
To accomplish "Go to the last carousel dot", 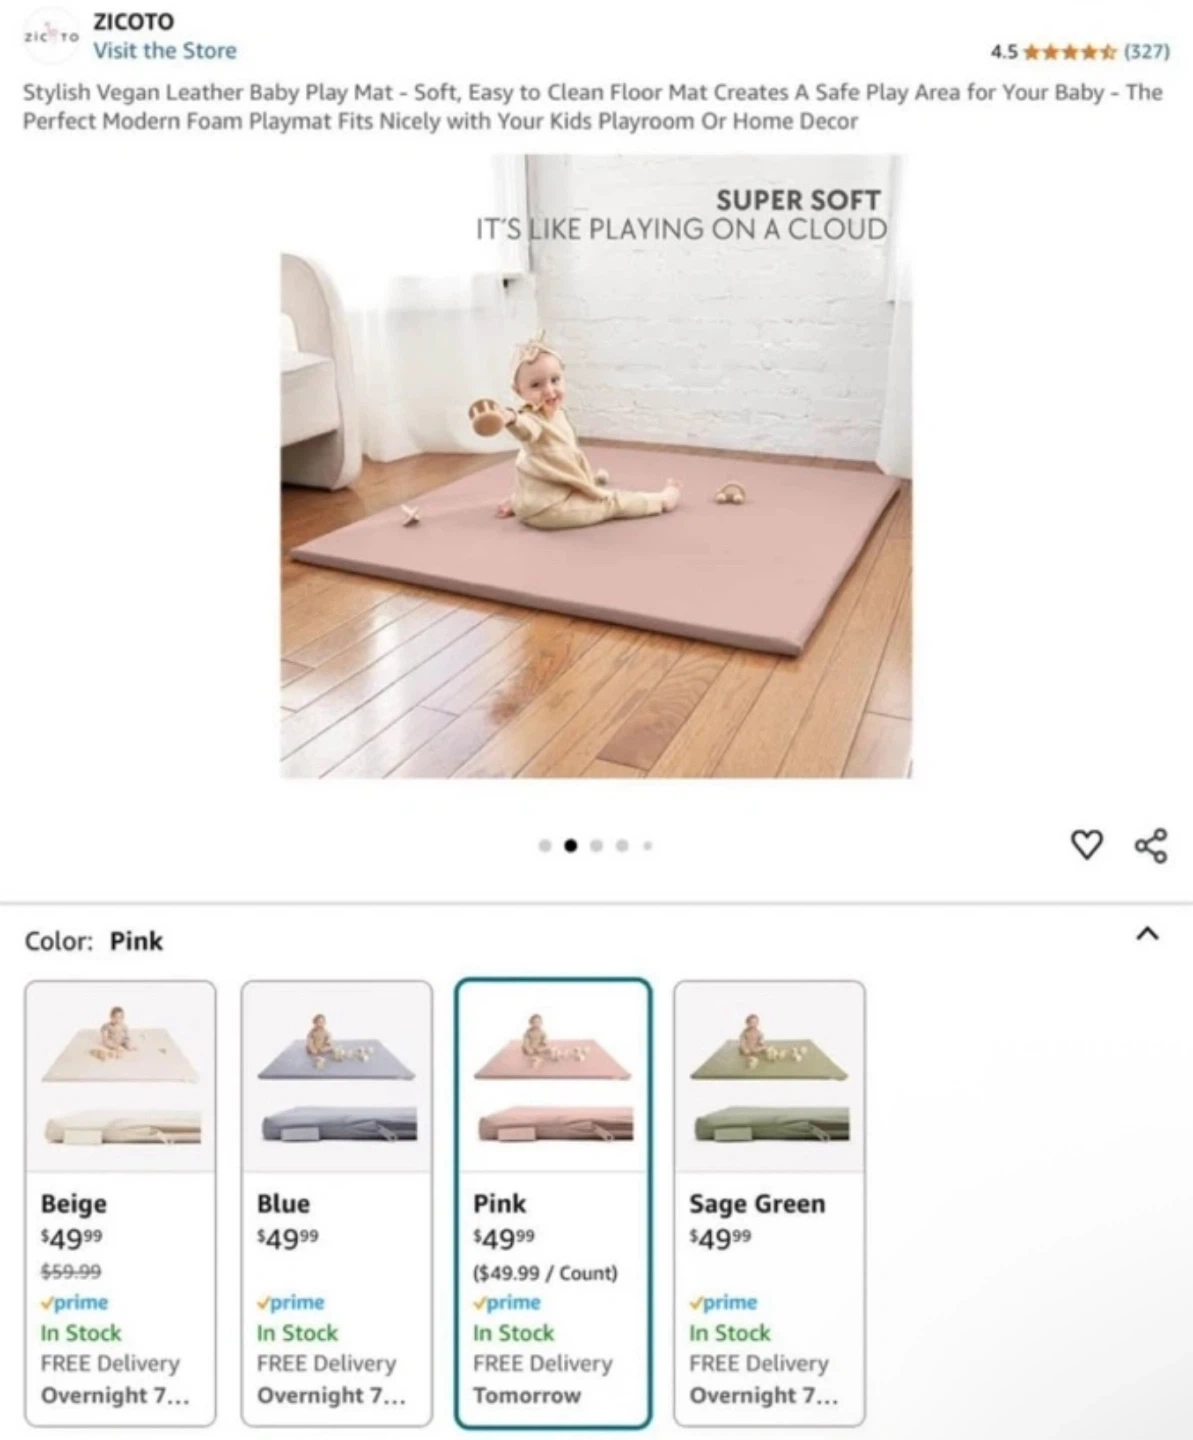I will point(647,846).
